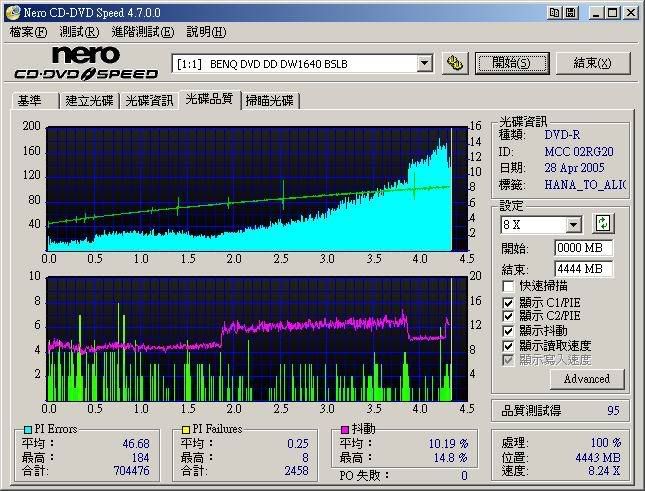This screenshot has width=645, height=491.
Task: Minimize the Nero CD-DVD Speed window
Action: click(x=596, y=13)
